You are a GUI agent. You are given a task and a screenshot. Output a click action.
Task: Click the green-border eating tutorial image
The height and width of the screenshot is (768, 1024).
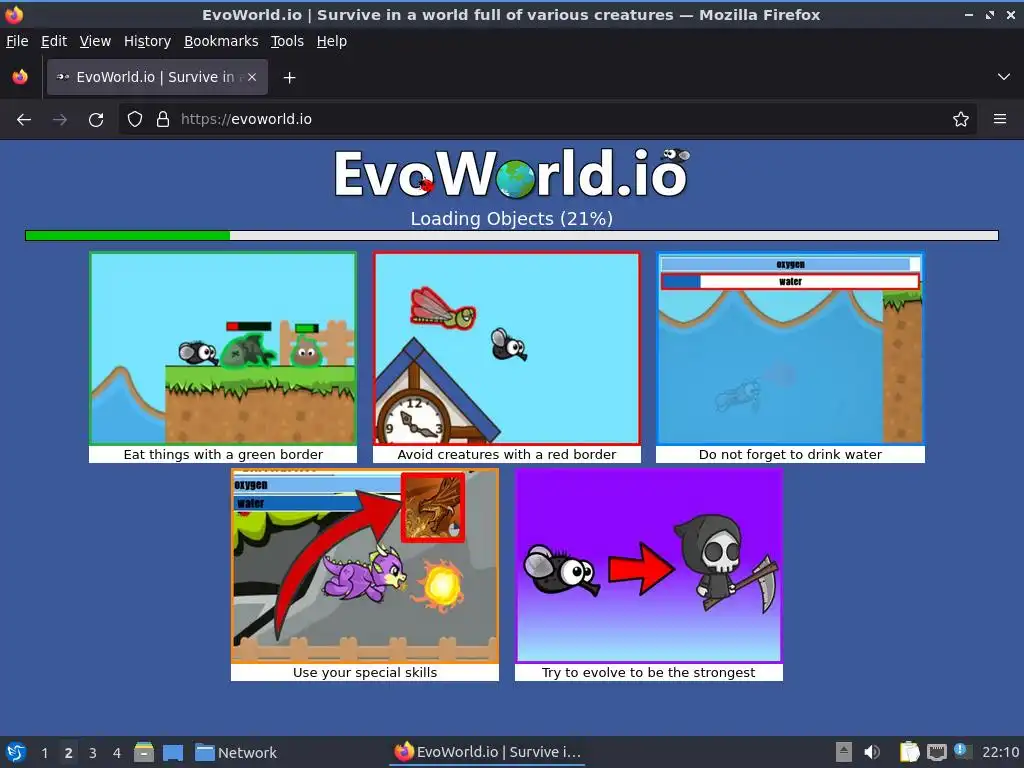(223, 349)
